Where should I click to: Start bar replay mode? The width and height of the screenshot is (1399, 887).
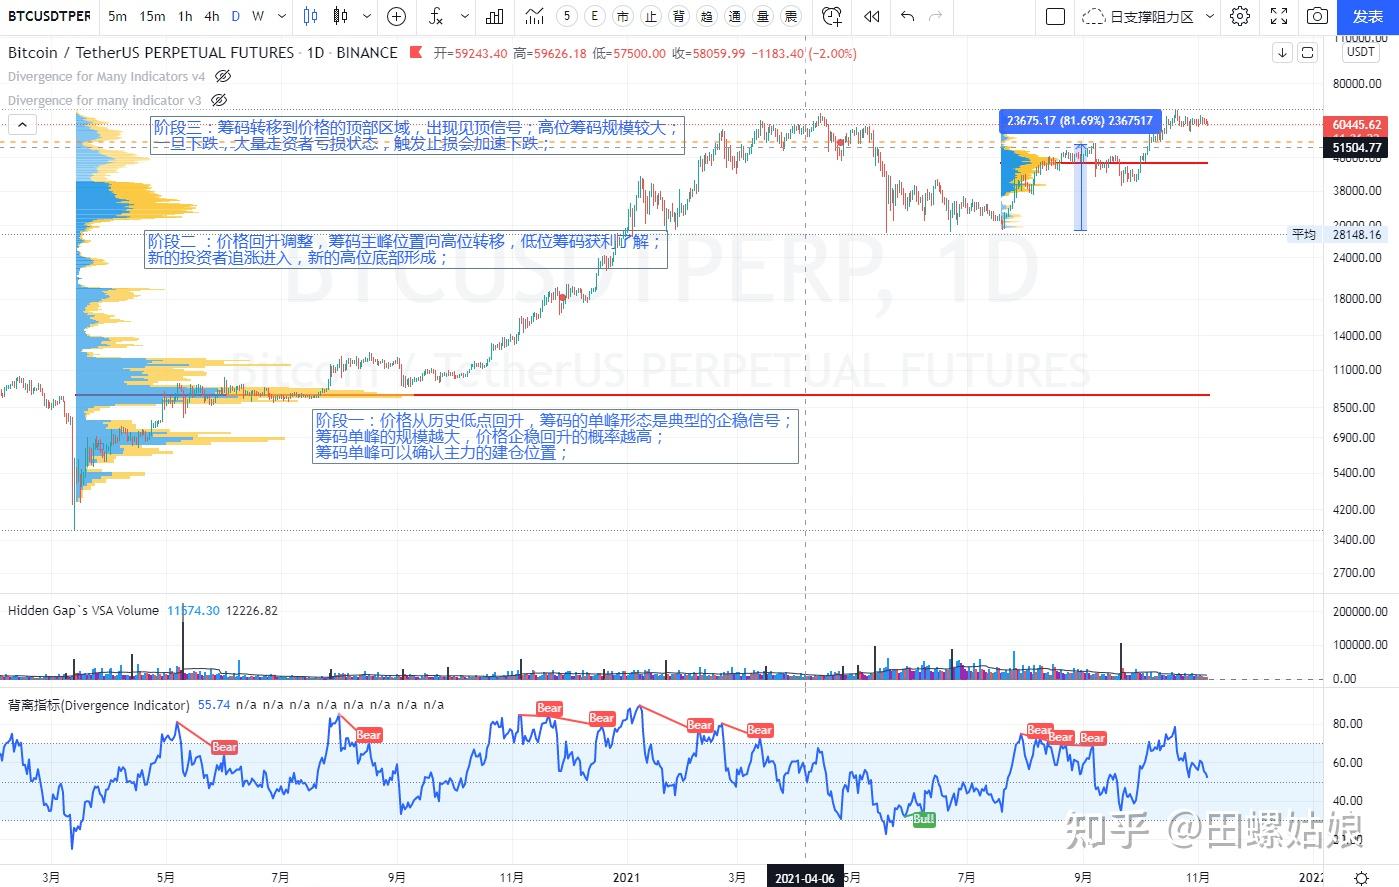(x=872, y=16)
